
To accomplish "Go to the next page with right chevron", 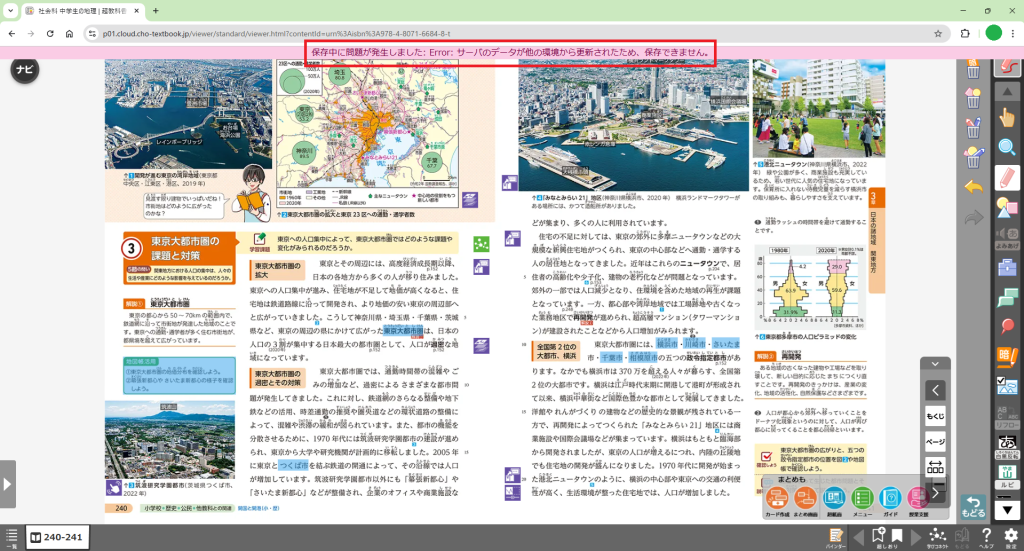I will [x=935, y=493].
